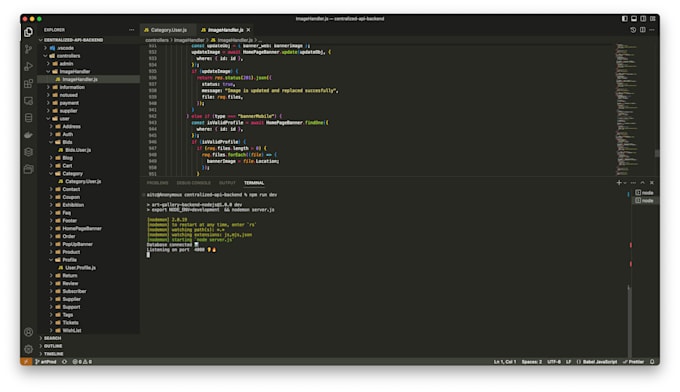Create a new terminal with the plus icon
The image size is (680, 392).
[x=619, y=183]
